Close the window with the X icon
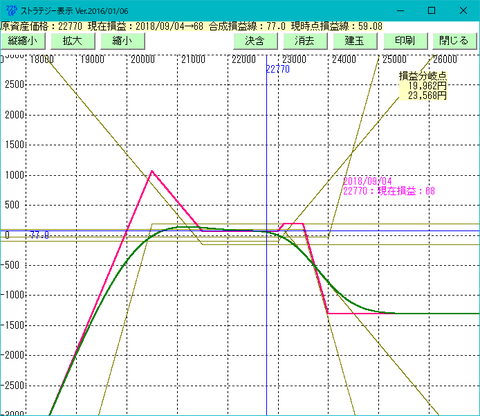Image resolution: width=480 pixels, height=416 pixels. point(463,11)
